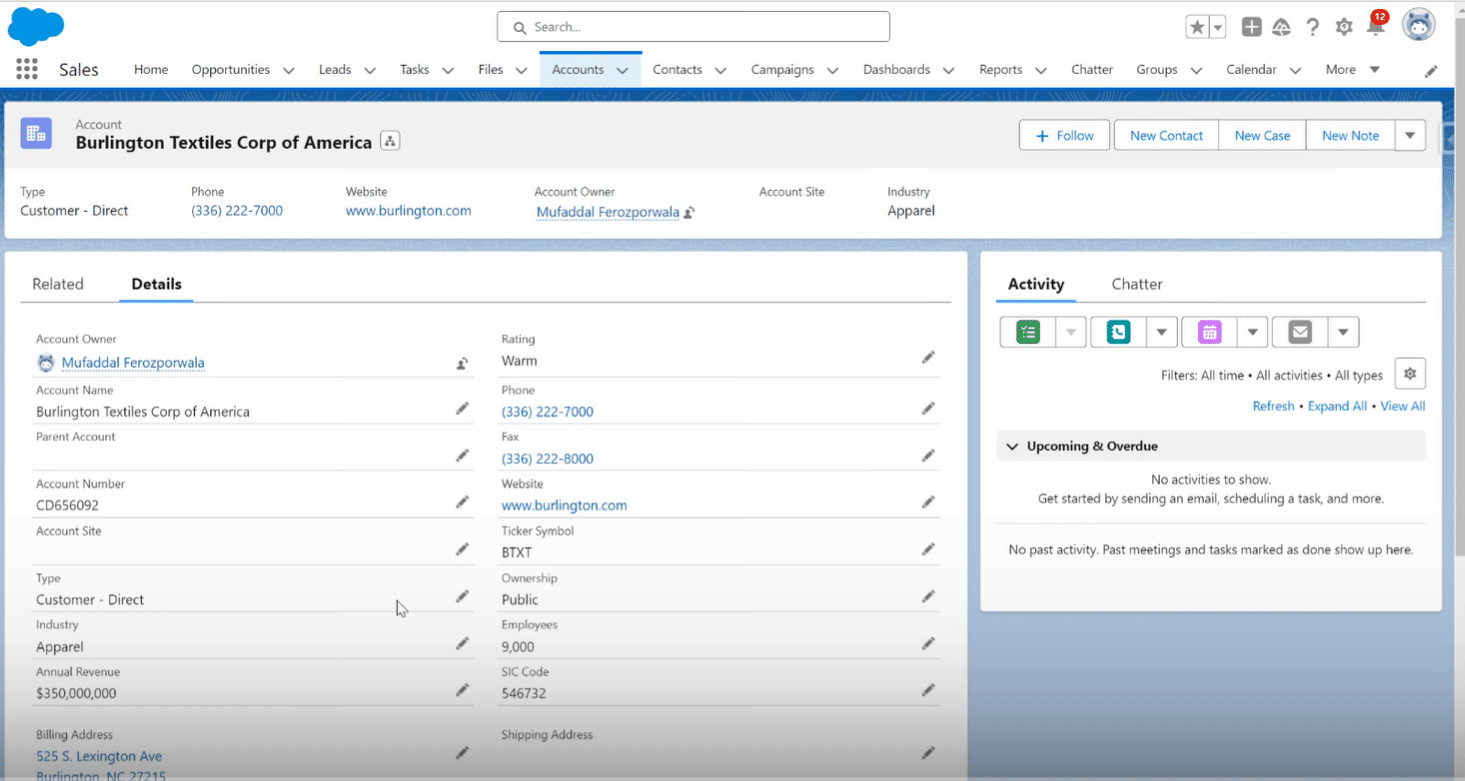Image resolution: width=1465 pixels, height=781 pixels.
Task: Click the Help question mark icon
Action: [x=1313, y=27]
